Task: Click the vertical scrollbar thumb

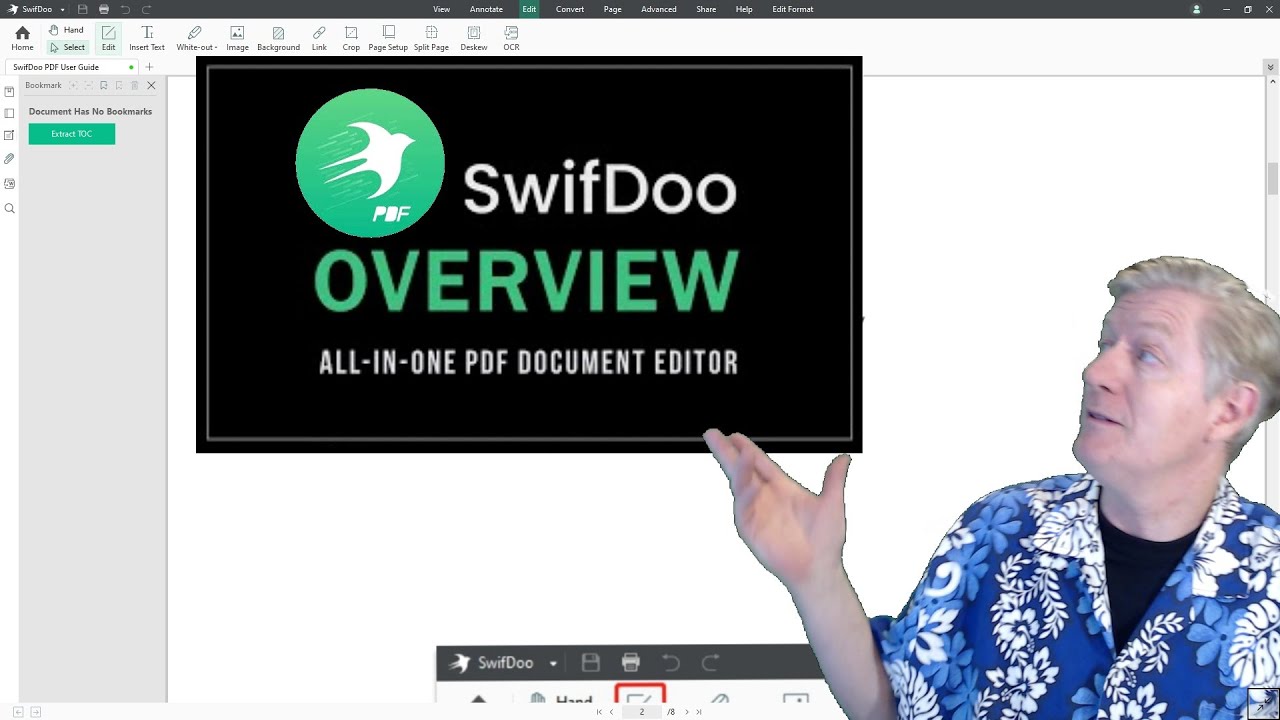Action: [1272, 178]
